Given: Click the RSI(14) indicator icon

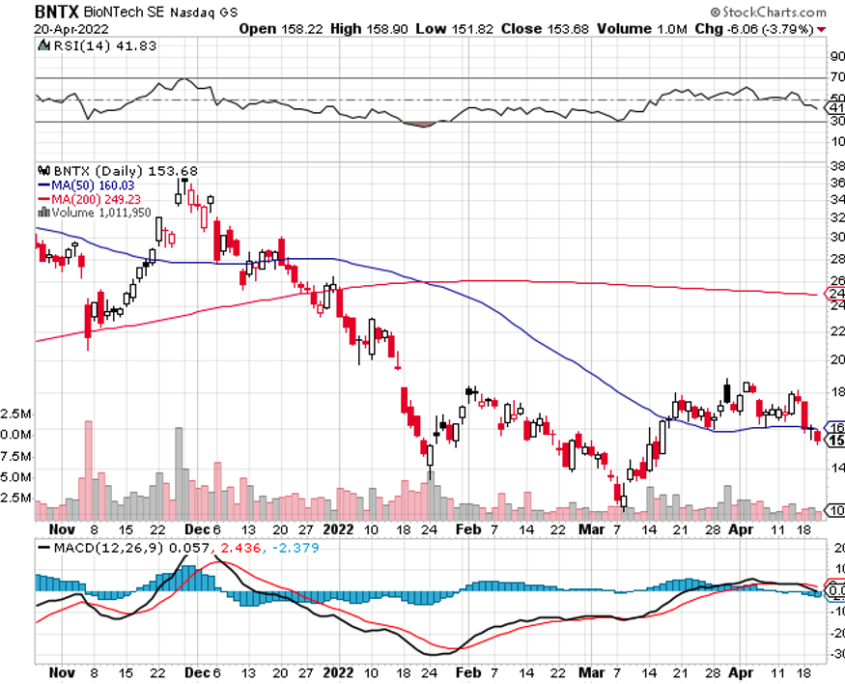Looking at the screenshot, I should point(44,46).
